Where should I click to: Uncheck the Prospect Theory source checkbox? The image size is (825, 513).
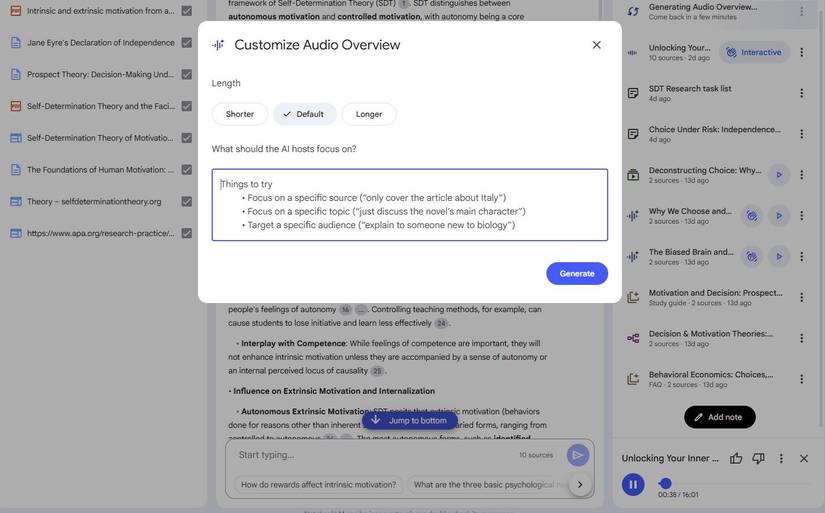(186, 74)
